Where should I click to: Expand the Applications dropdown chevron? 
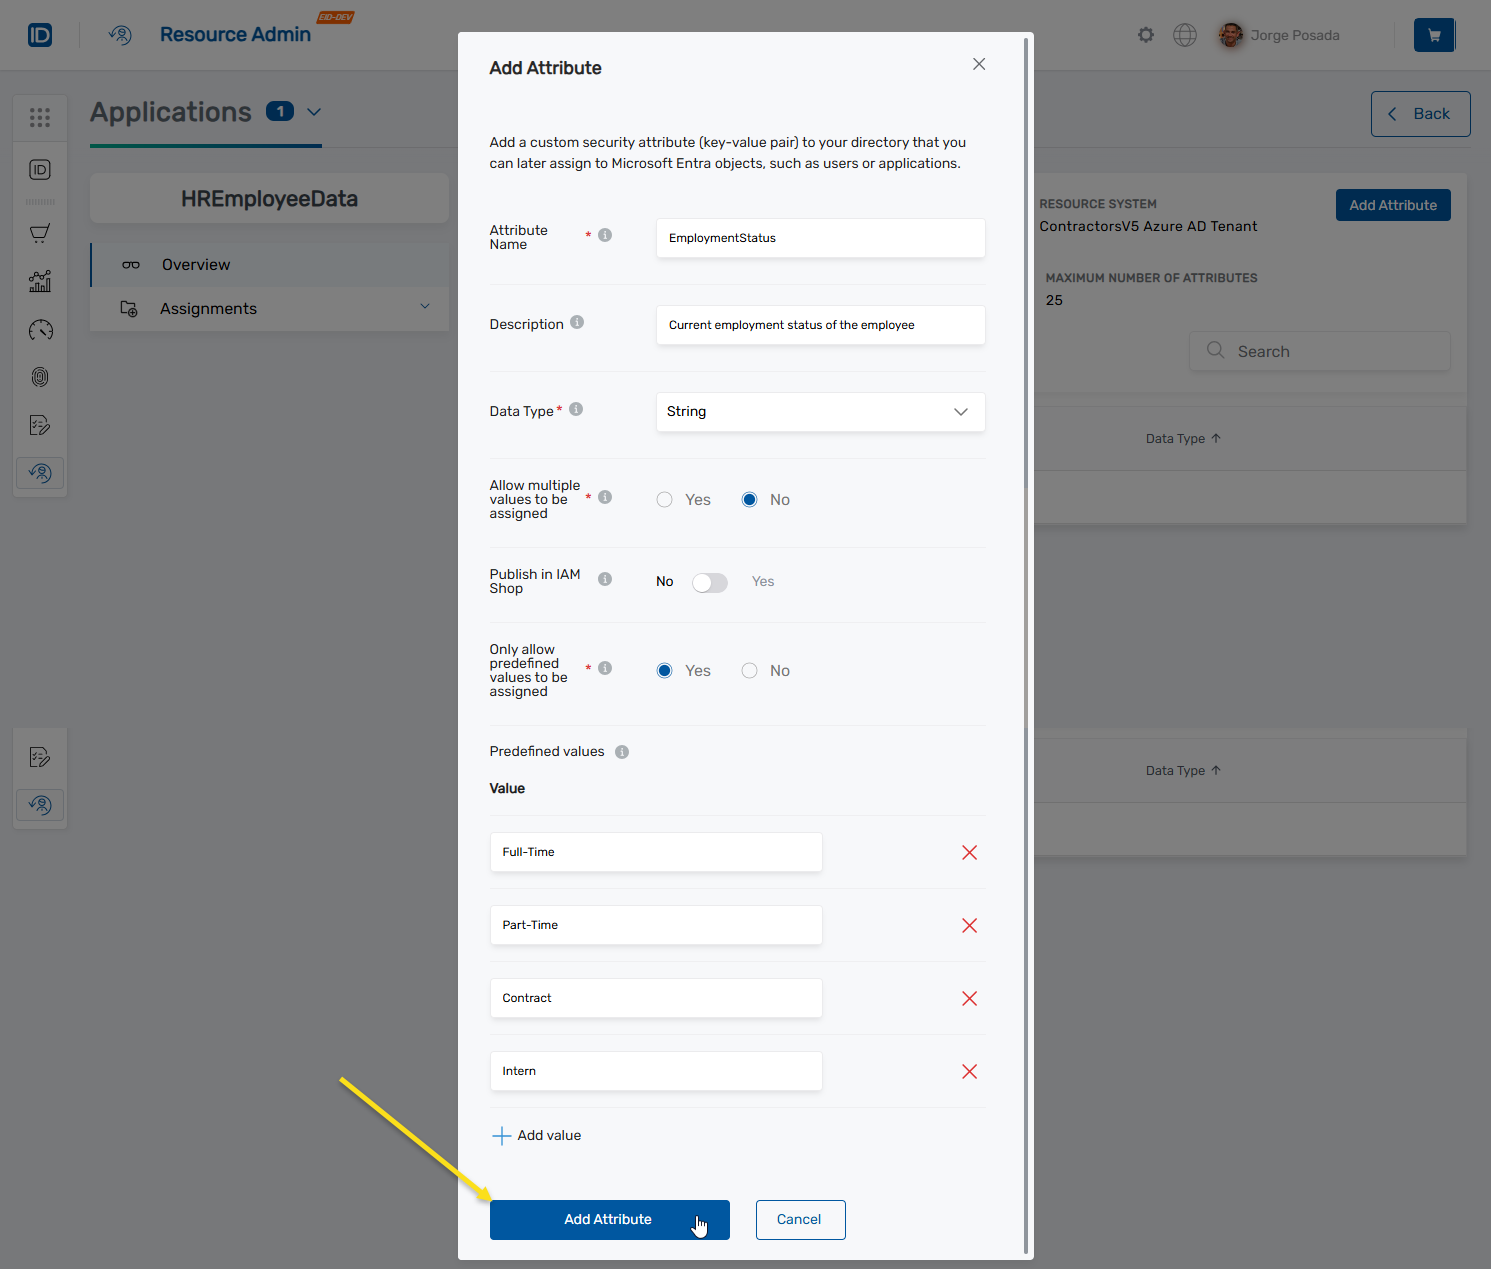click(313, 113)
